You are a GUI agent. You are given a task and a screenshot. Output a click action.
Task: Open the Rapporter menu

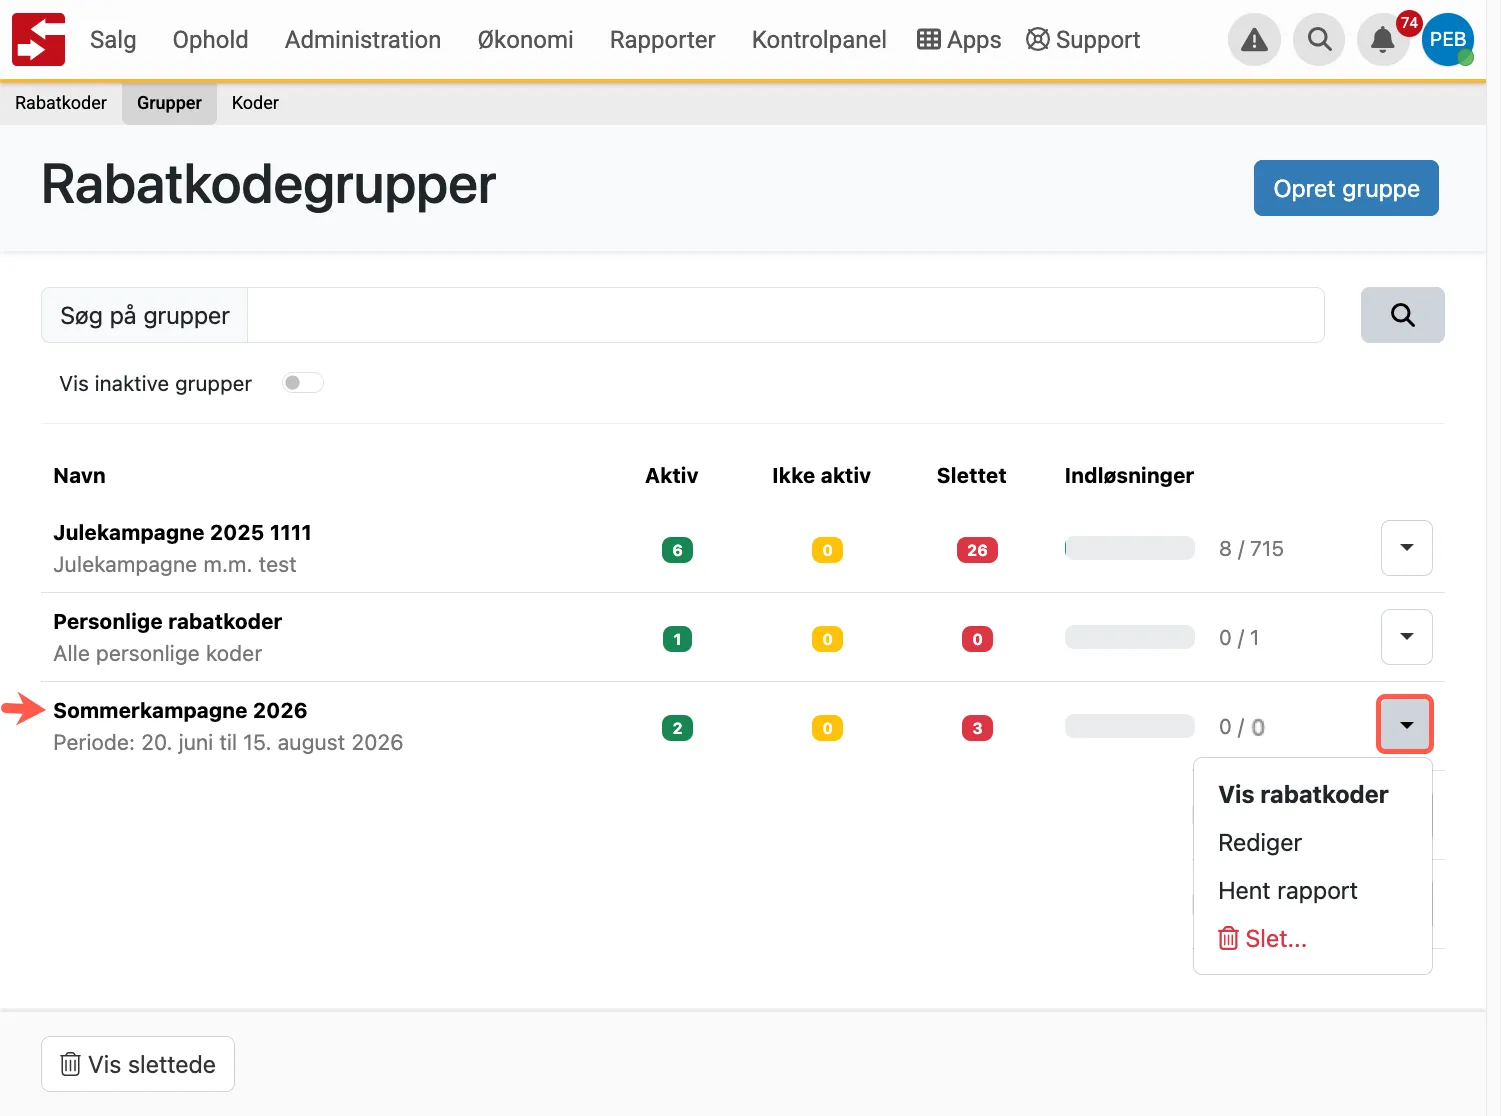pyautogui.click(x=663, y=40)
